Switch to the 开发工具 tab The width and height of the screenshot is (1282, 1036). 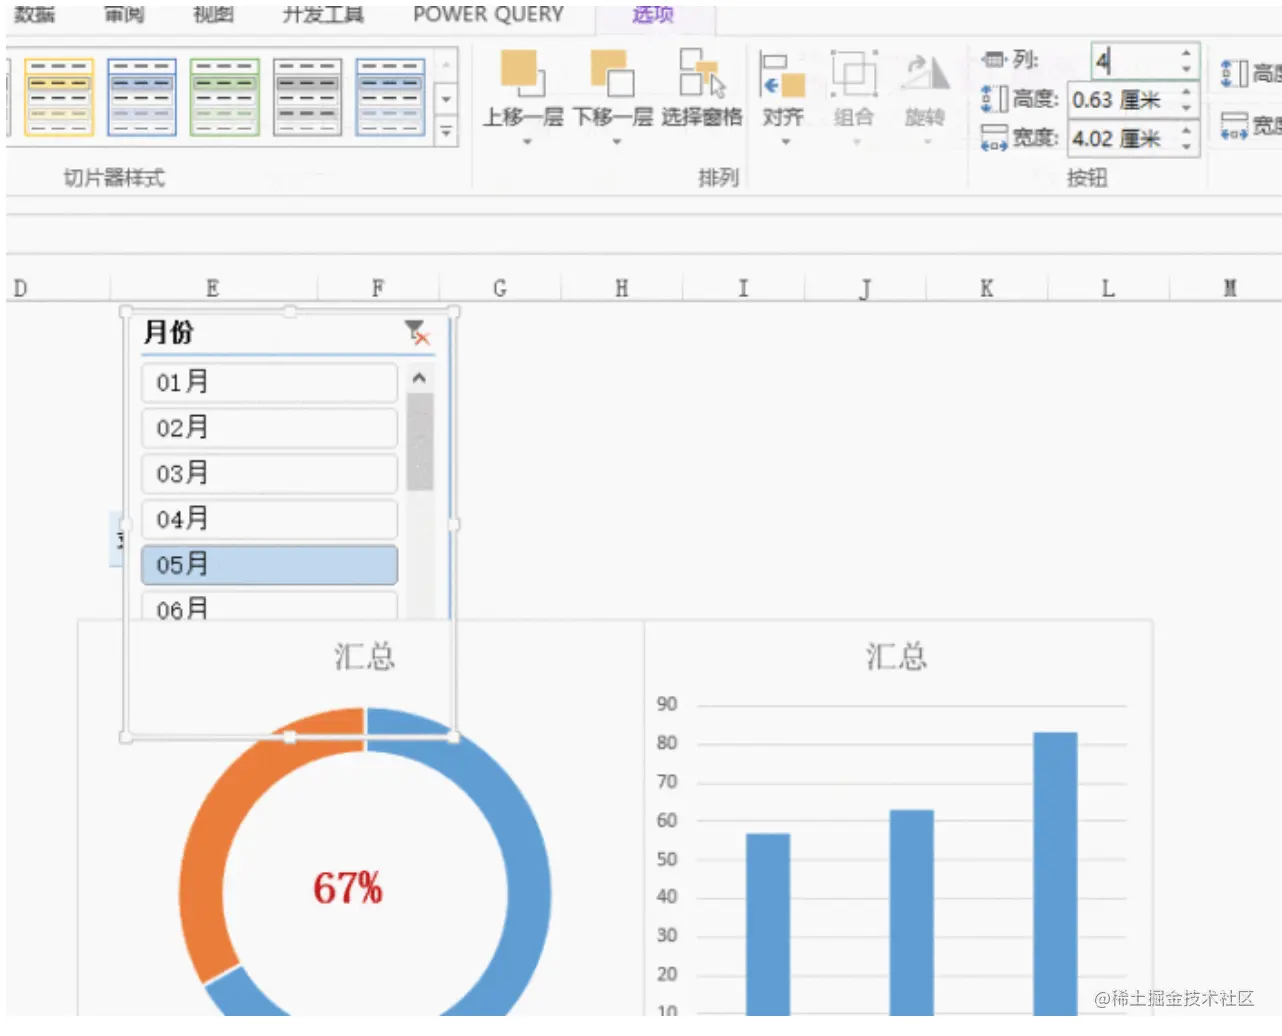tap(323, 14)
